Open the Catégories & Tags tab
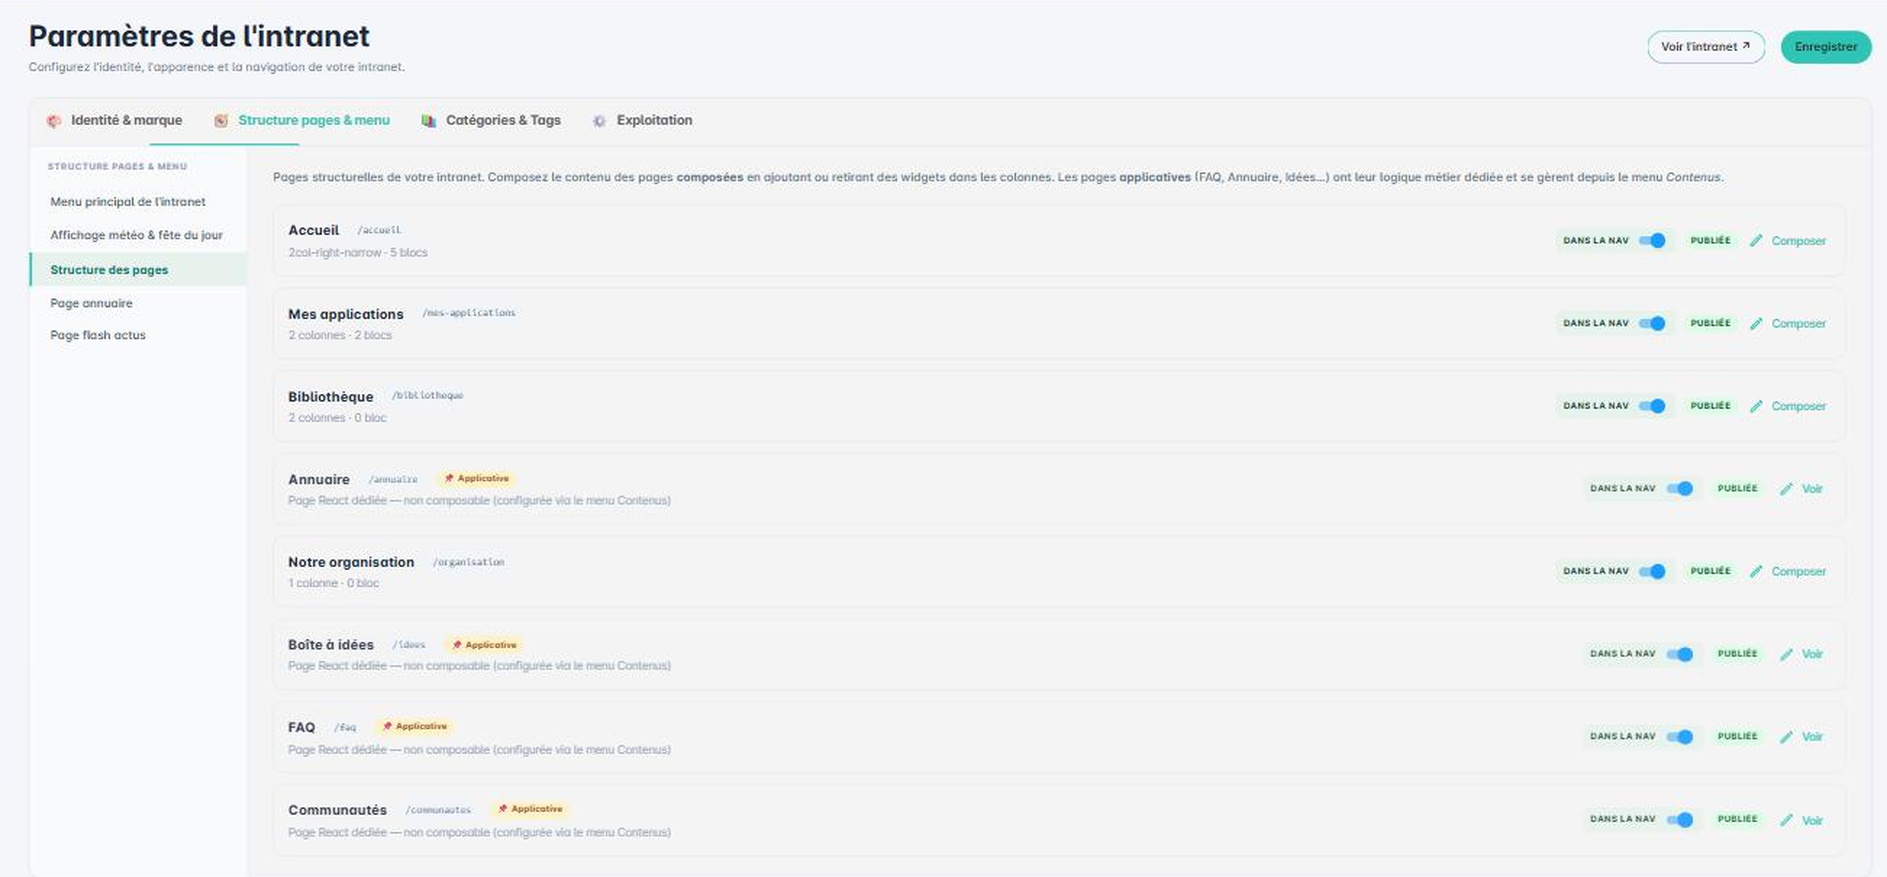This screenshot has width=1887, height=877. 491,121
